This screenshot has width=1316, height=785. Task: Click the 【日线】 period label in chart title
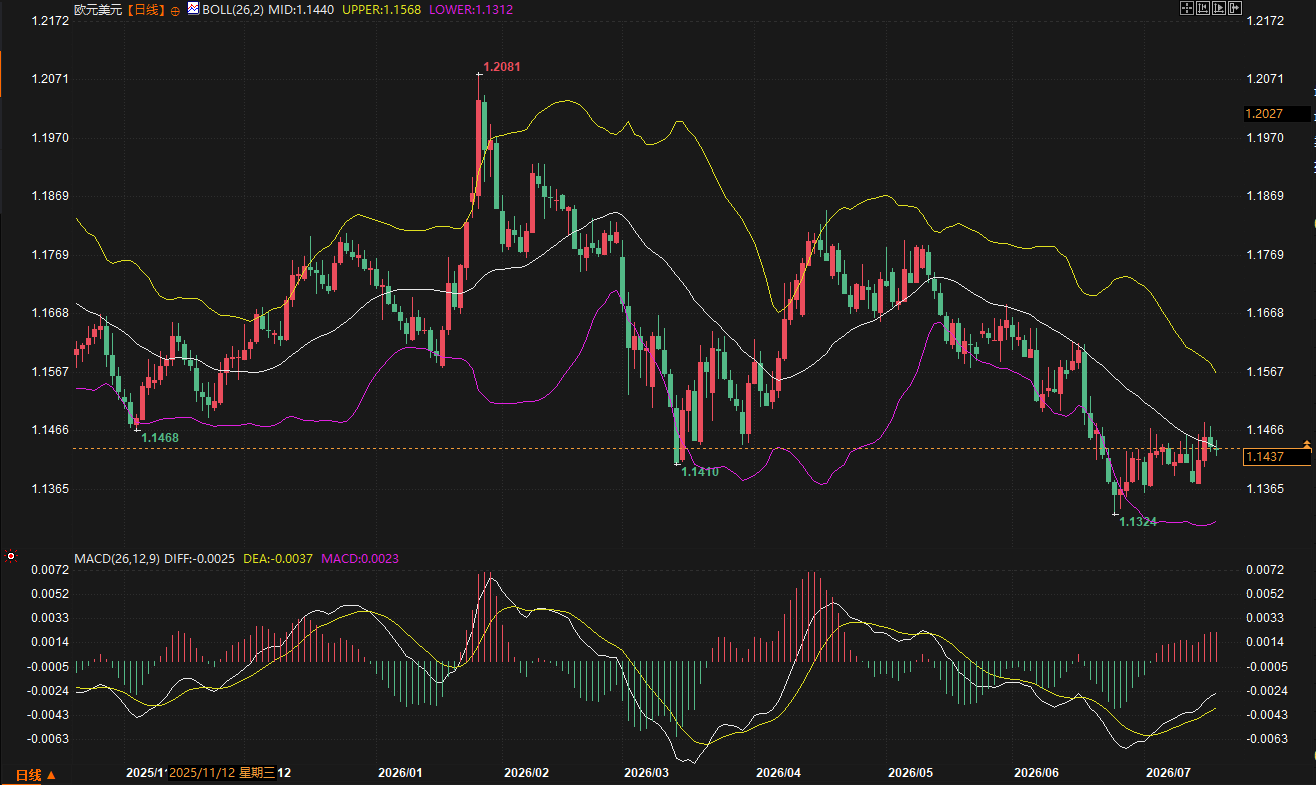point(146,10)
